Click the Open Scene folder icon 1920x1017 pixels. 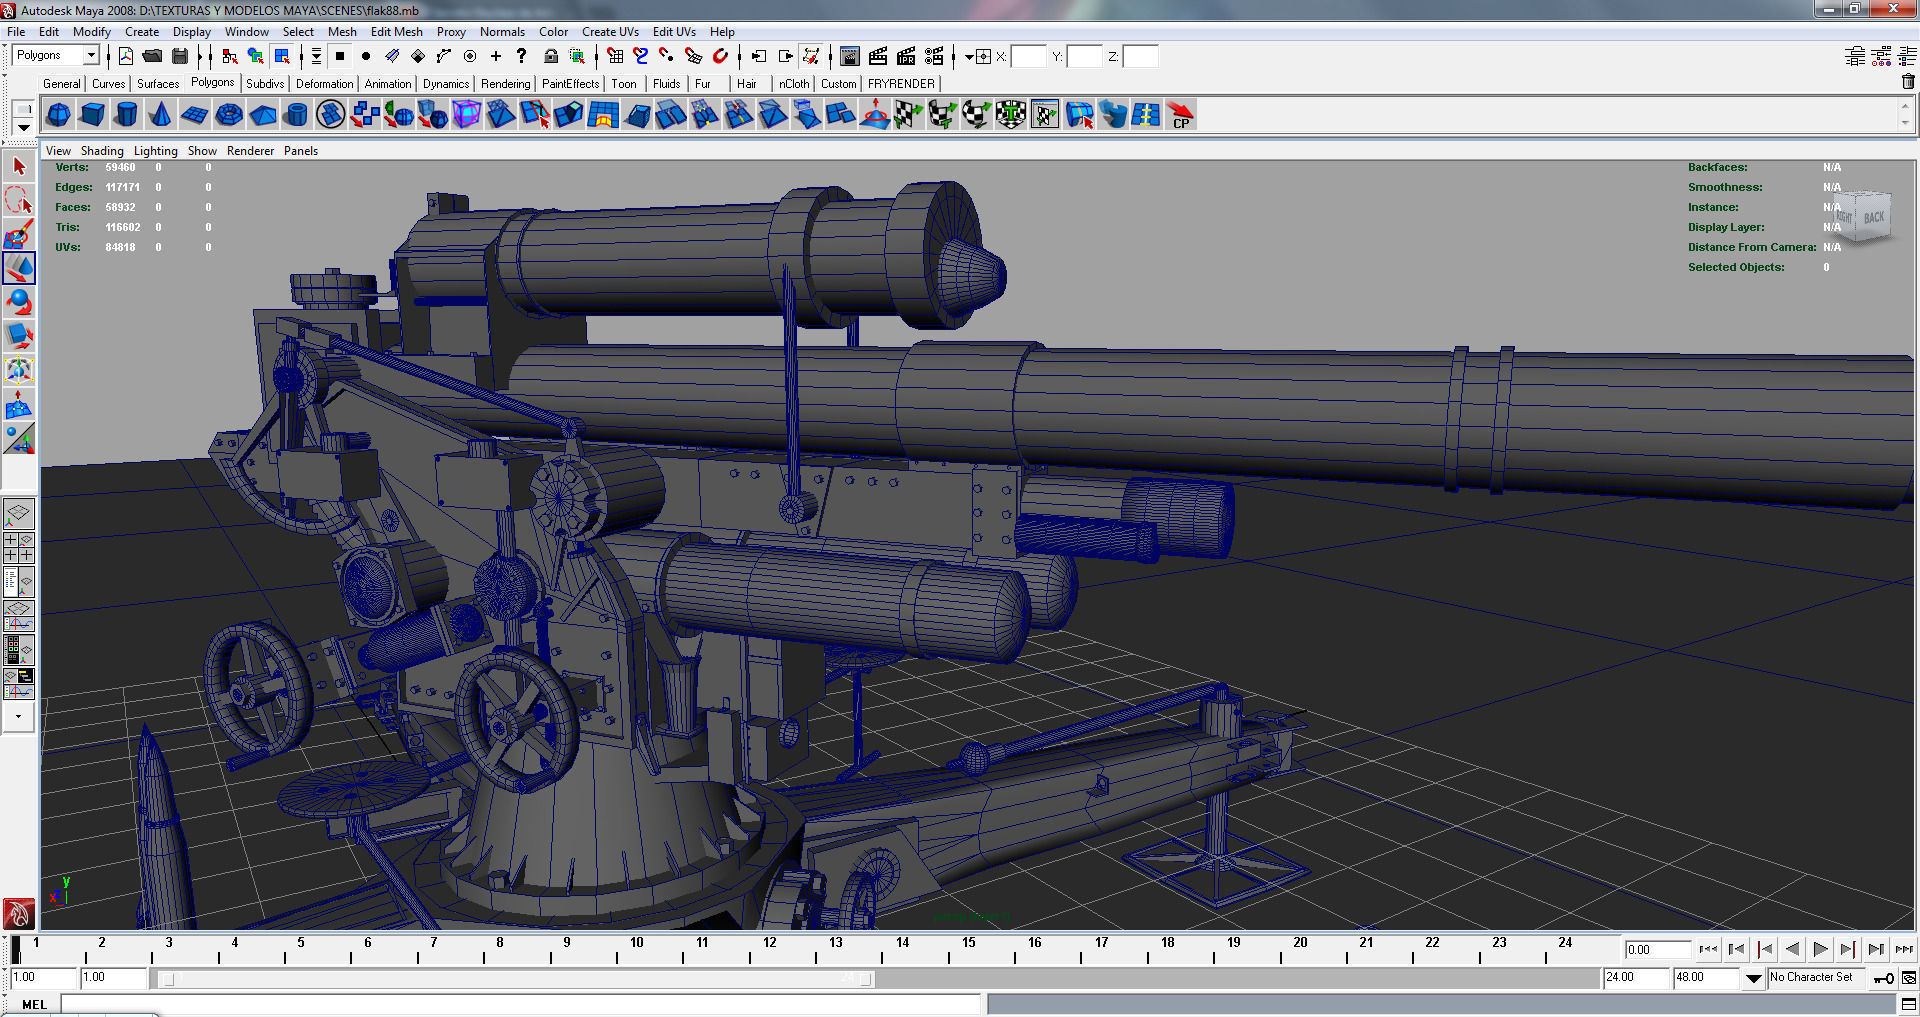pos(153,56)
